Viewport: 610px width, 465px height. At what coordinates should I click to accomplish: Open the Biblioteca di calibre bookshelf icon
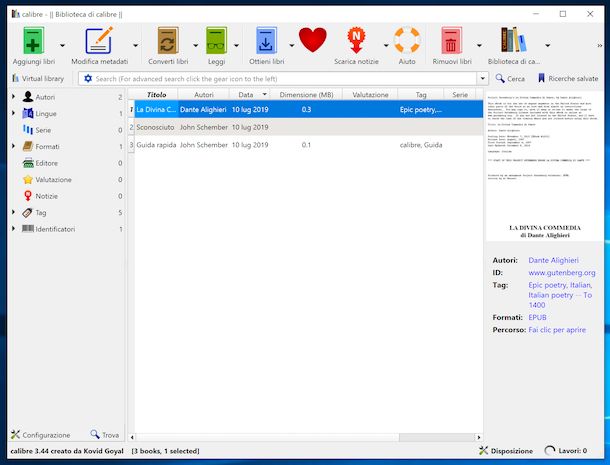[513, 40]
